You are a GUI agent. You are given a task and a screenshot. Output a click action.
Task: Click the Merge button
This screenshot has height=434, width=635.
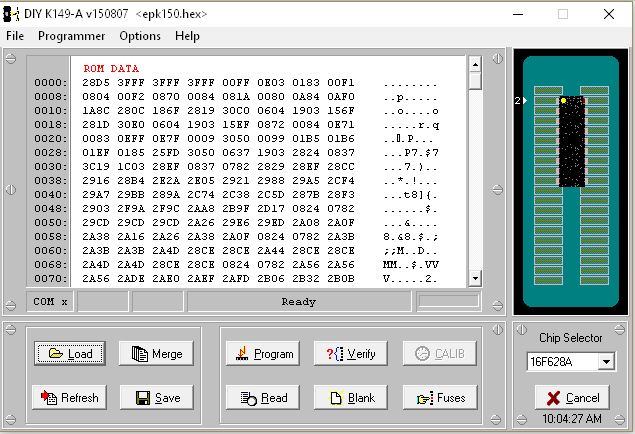[x=156, y=353]
